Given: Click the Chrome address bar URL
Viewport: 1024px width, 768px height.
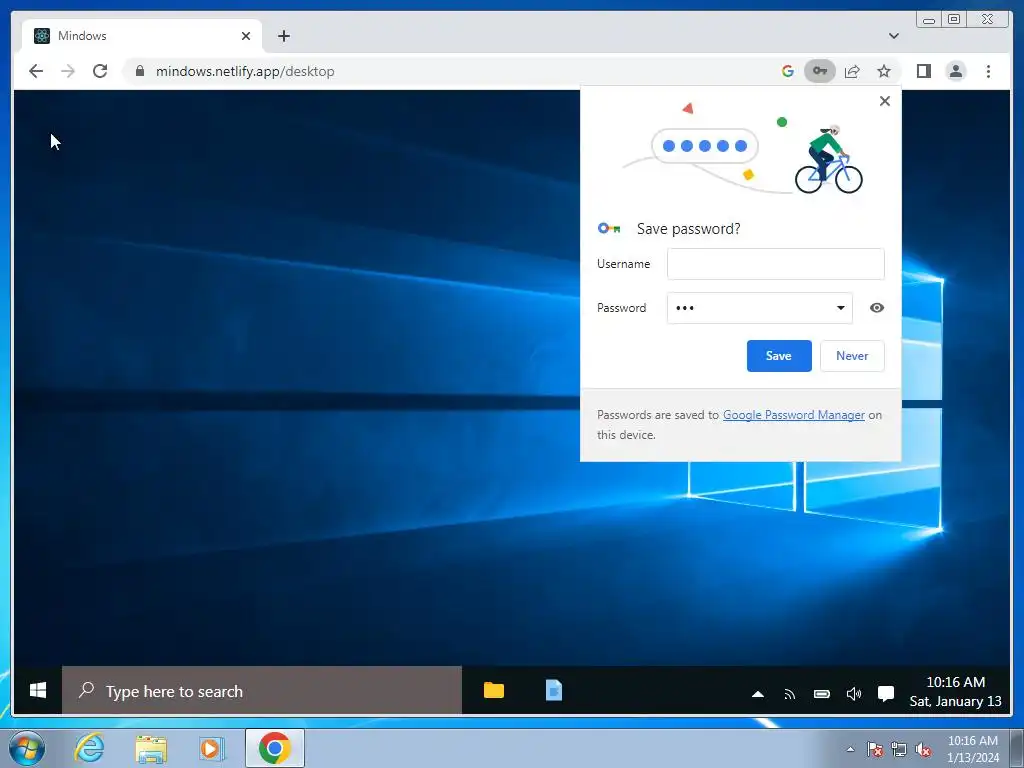Looking at the screenshot, I should [x=245, y=71].
